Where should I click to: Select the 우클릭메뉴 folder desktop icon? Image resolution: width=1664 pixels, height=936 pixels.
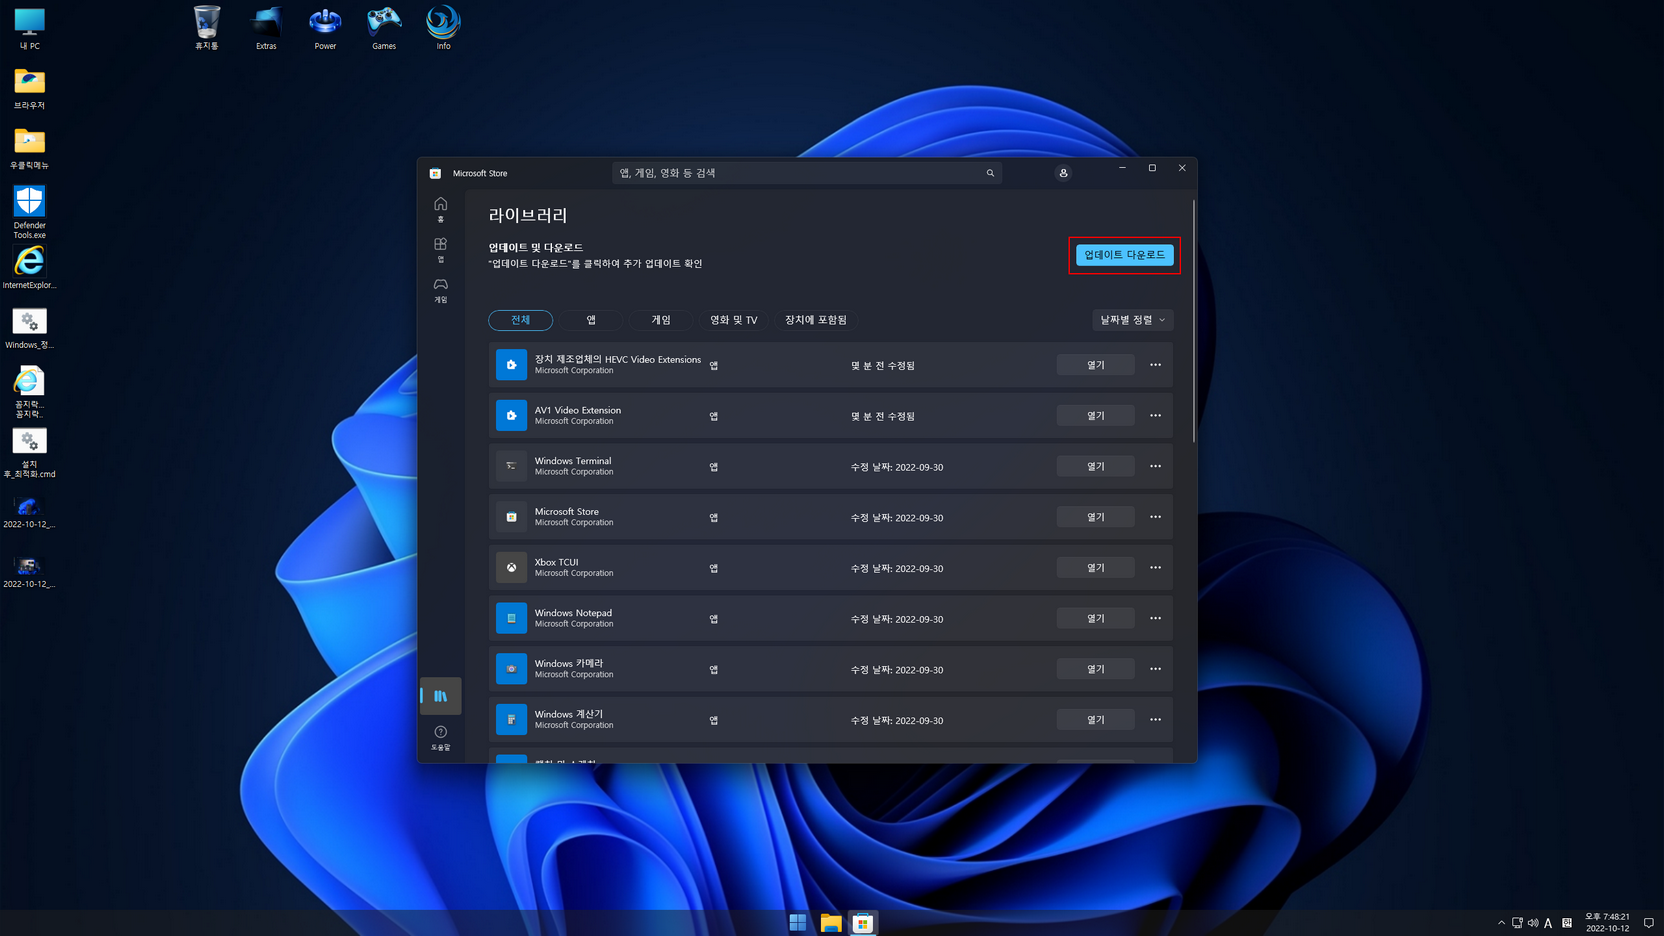(29, 148)
